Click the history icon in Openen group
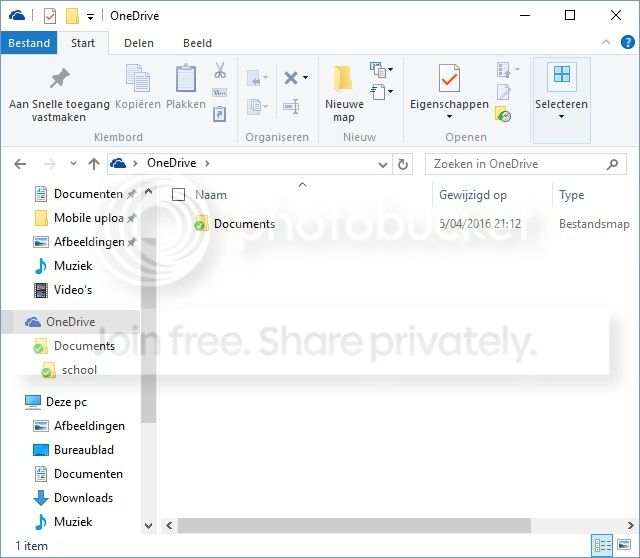Screen dimensions: 640x558 point(503,114)
